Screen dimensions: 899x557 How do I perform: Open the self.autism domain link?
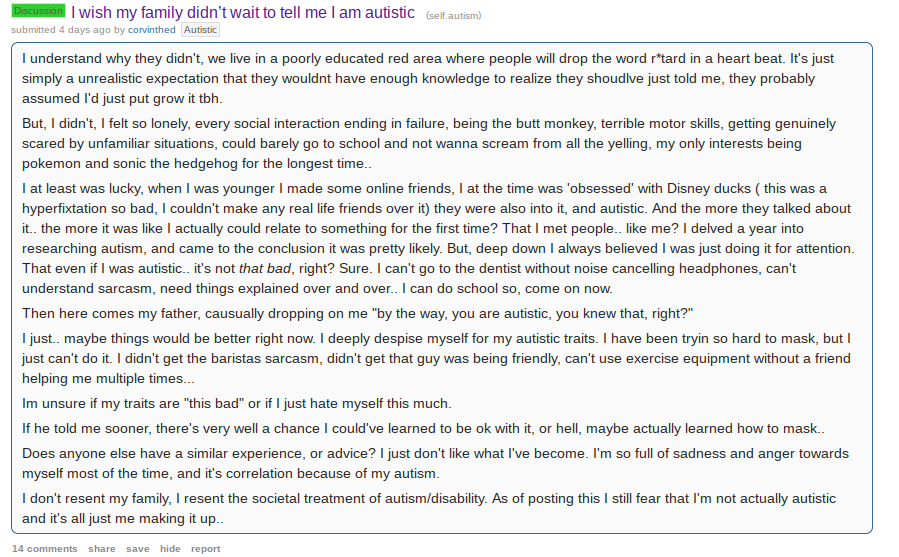click(x=454, y=15)
